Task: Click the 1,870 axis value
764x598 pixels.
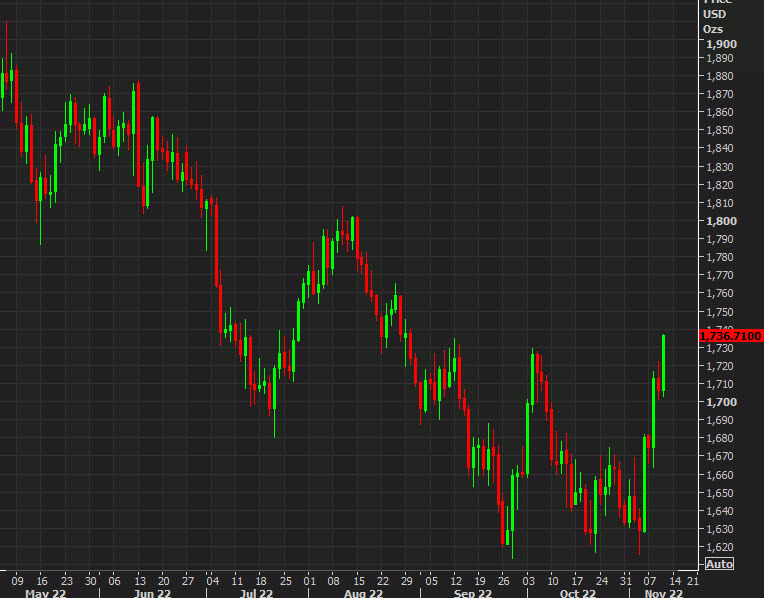Action: tap(720, 94)
